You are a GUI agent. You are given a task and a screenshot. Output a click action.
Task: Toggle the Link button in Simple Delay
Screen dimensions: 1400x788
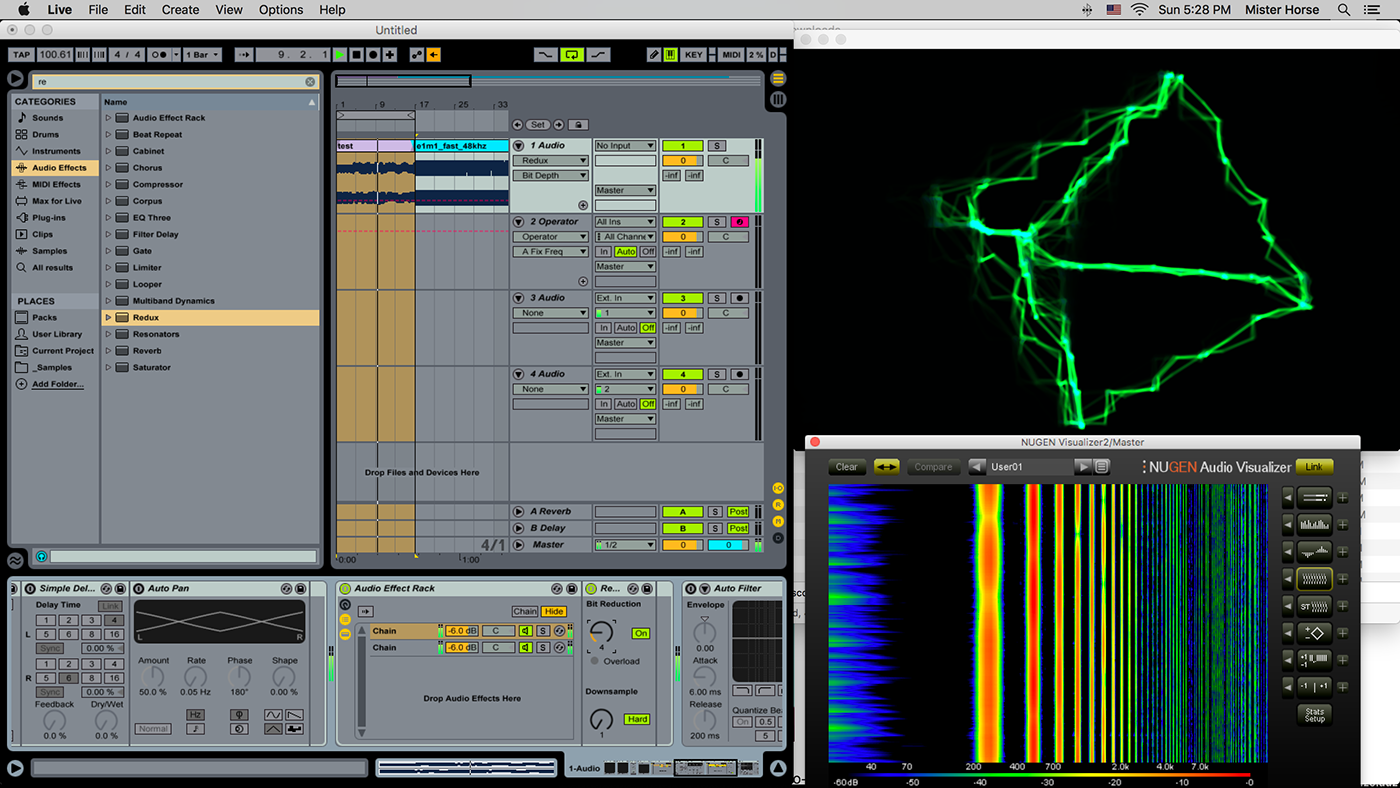click(109, 606)
